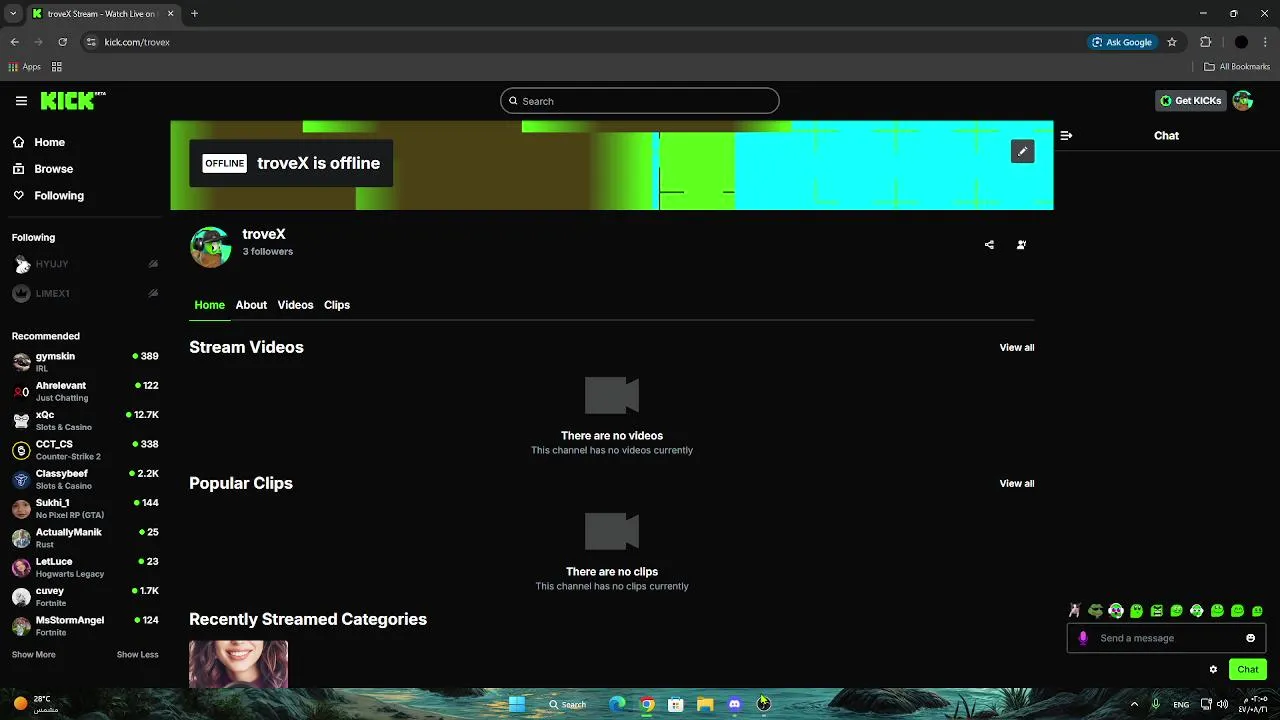The width and height of the screenshot is (1280, 720).
Task: Open the Microsoft Edge taskbar icon
Action: tap(618, 704)
